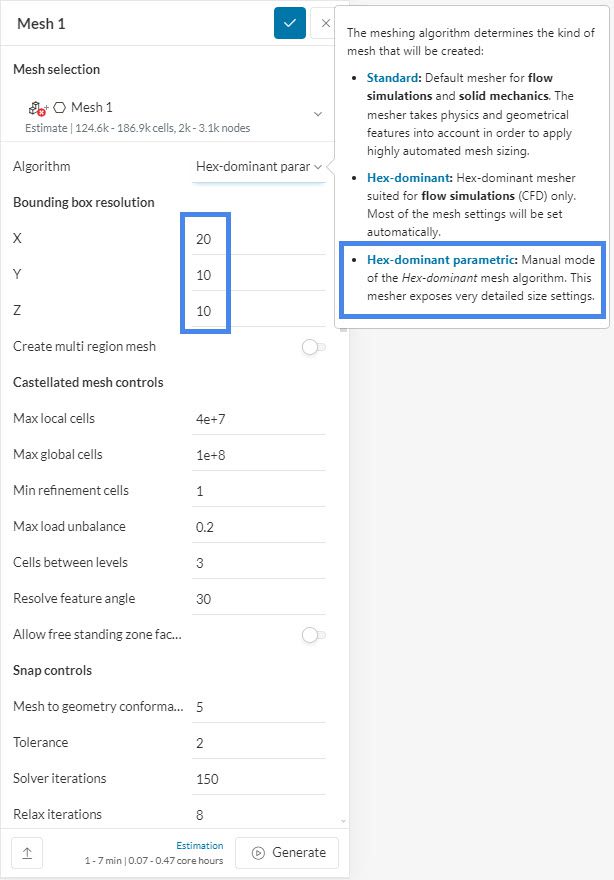Click the Resolve feature angle field
The width and height of the screenshot is (614, 880).
coord(258,599)
